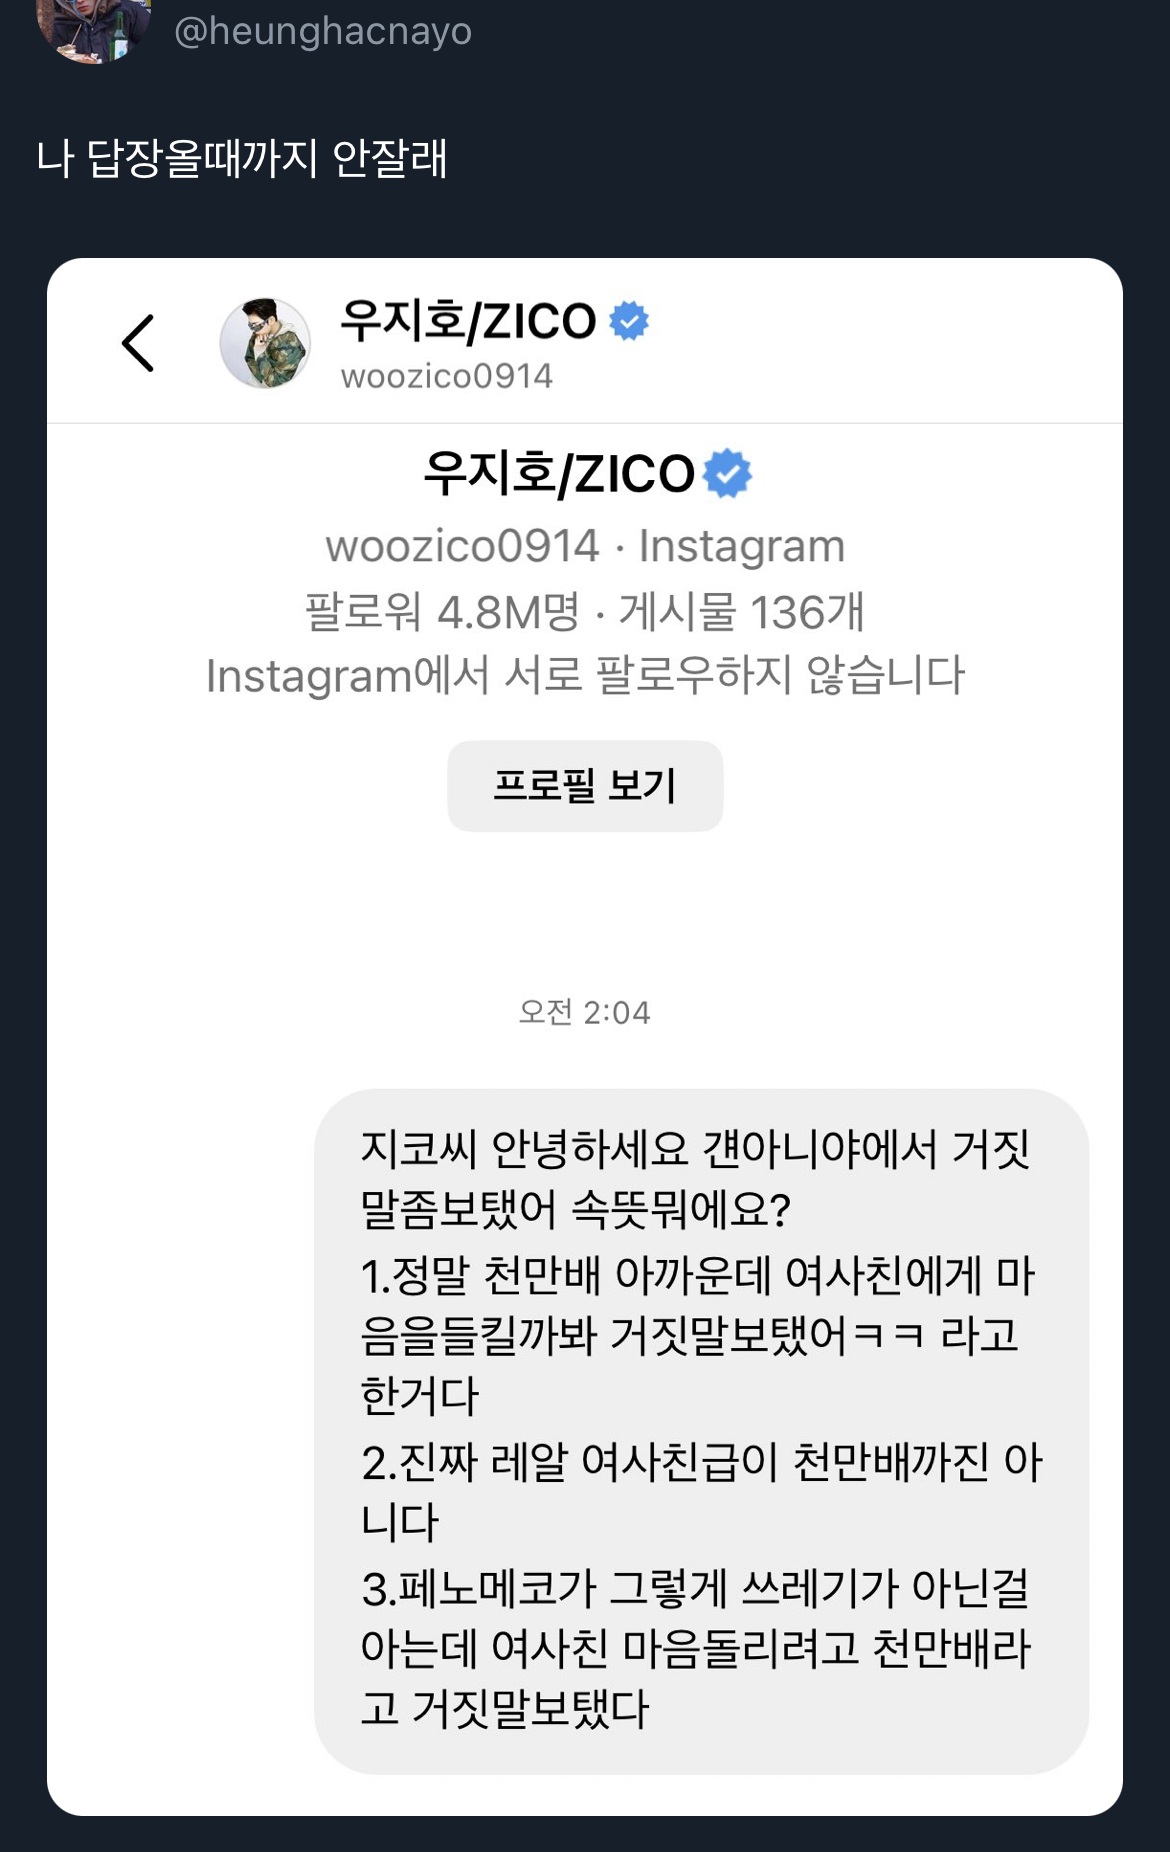Click the woozico0914 · Instagram line
The height and width of the screenshot is (1852, 1170).
coord(585,546)
